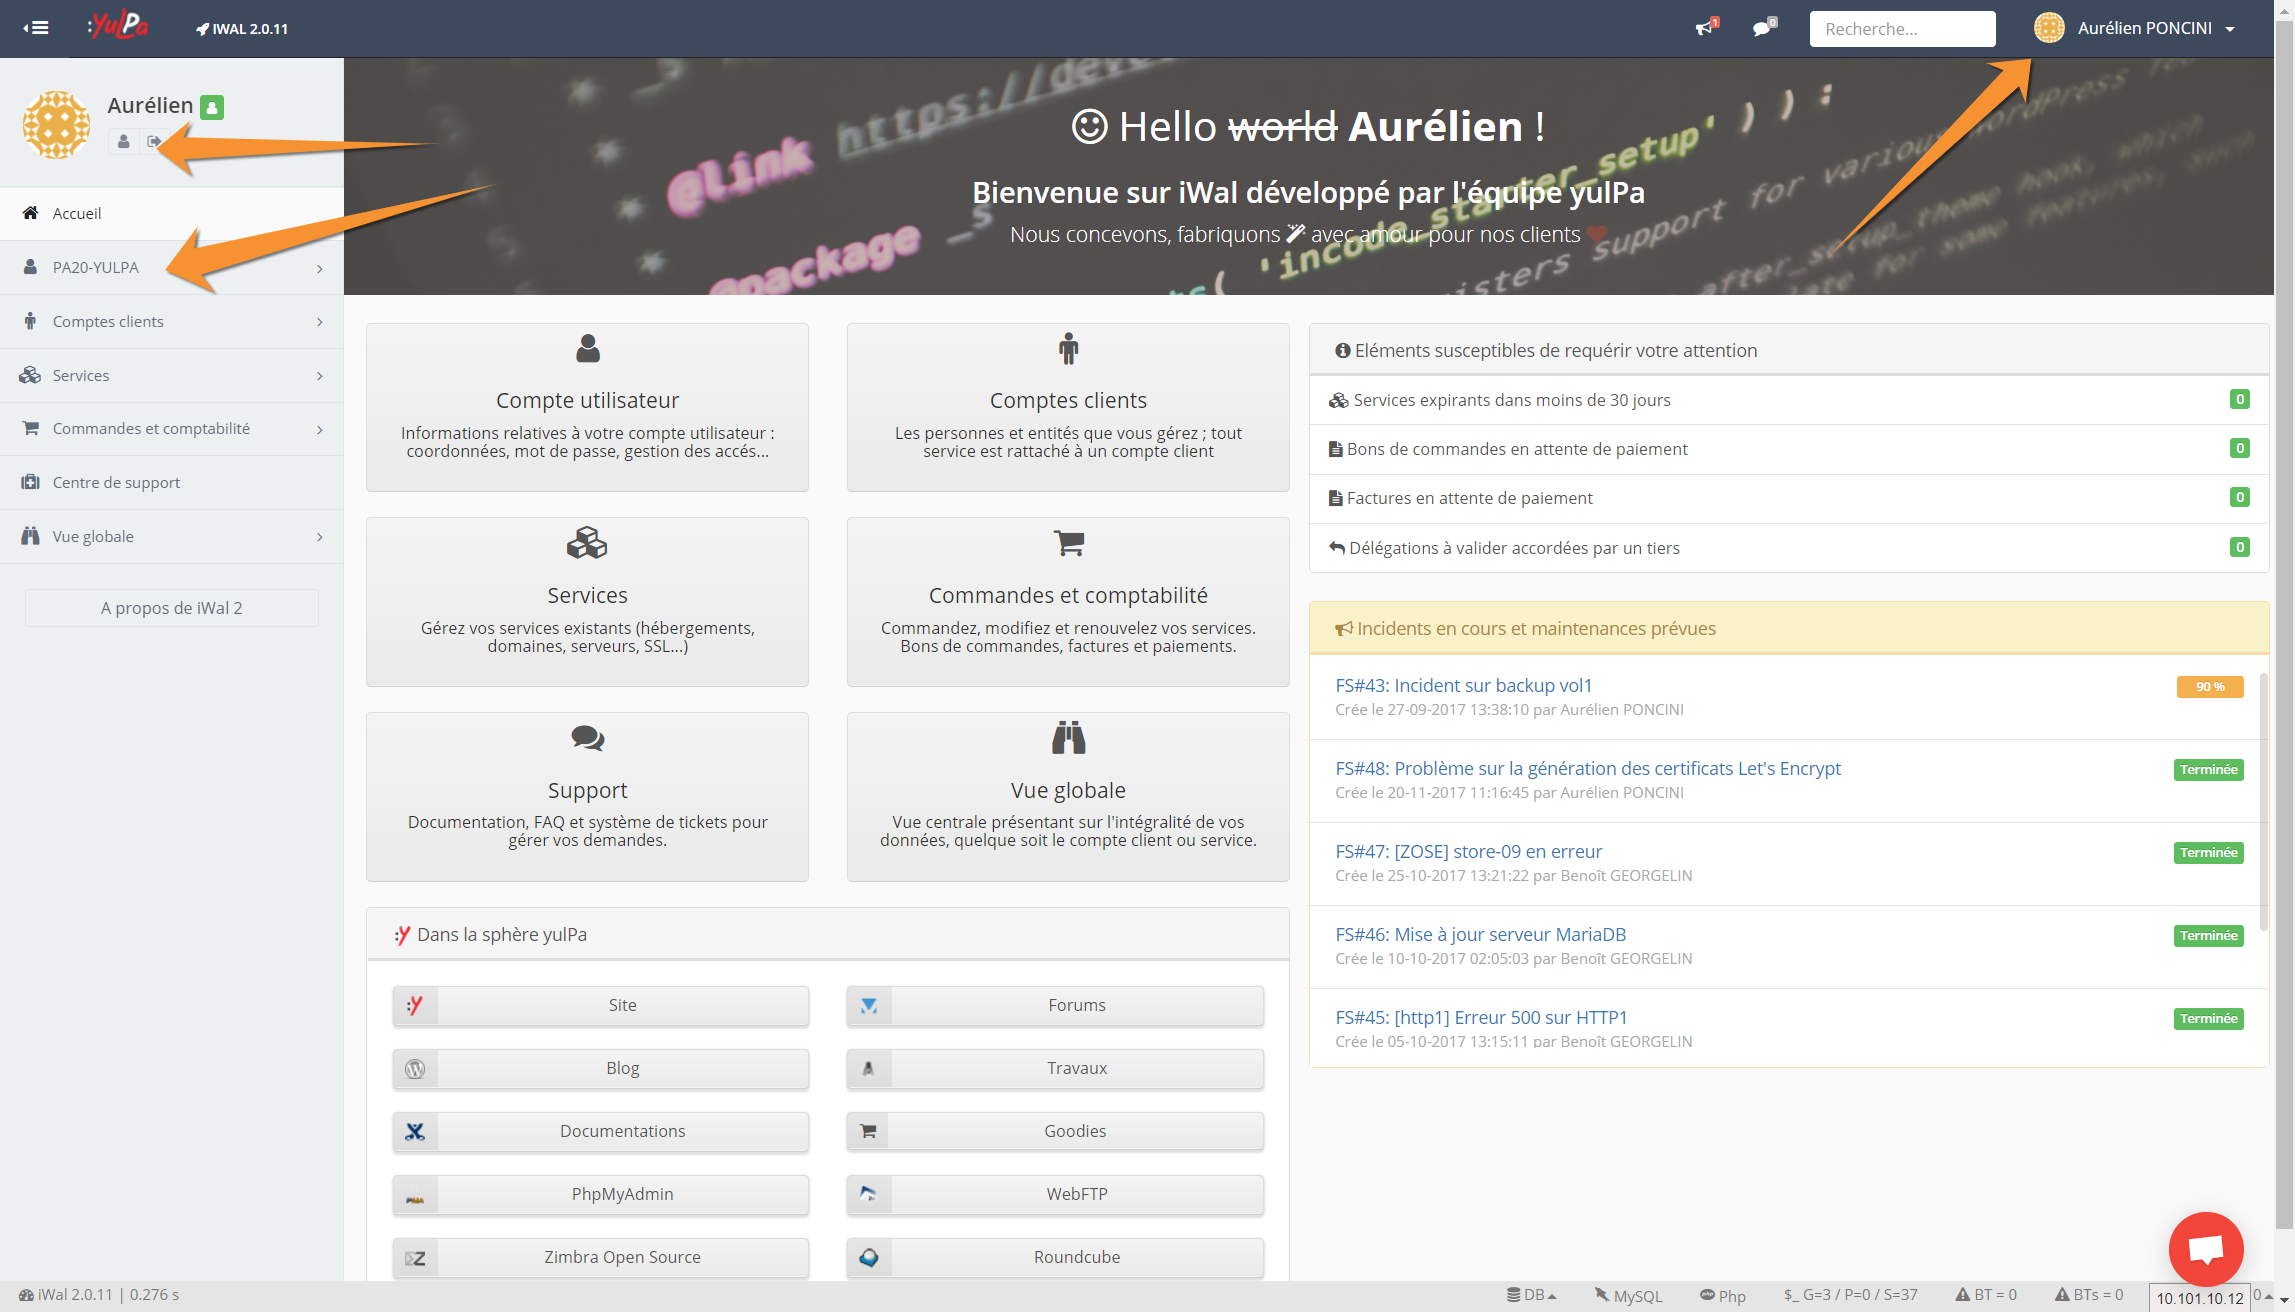Viewport: 2295px width, 1312px height.
Task: Click the Terminée badge on FS#48
Action: 2208,770
